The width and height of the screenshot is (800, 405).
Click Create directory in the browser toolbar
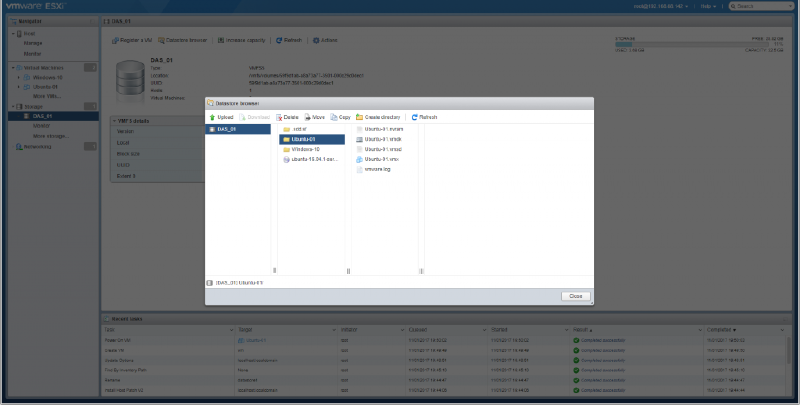pos(379,117)
